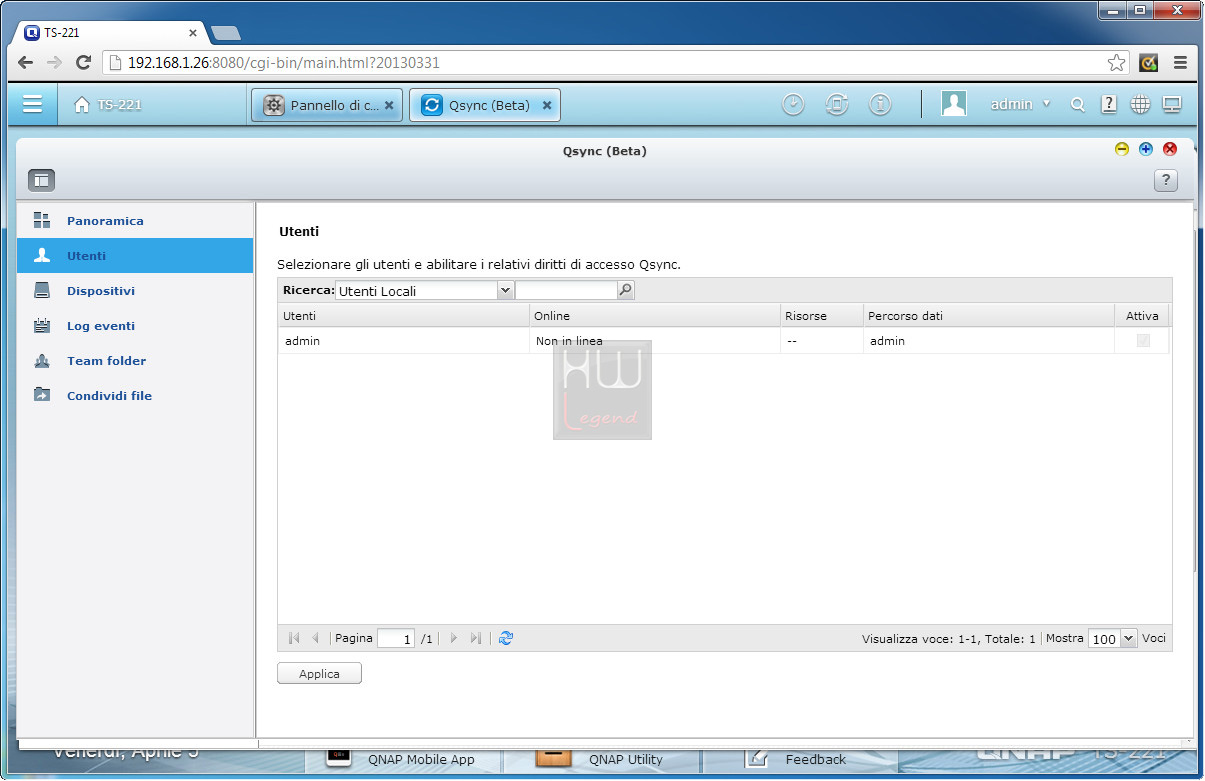
Task: Go to first page of users list
Action: pos(294,638)
